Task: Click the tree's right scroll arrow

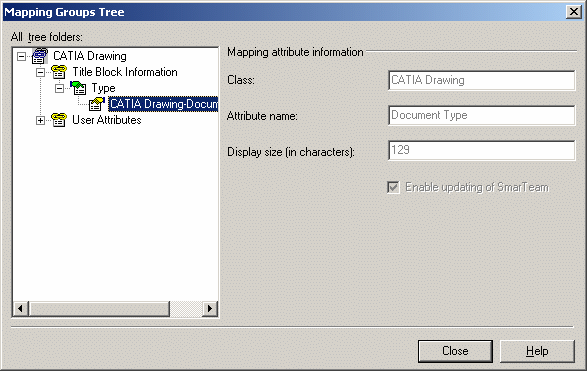Action: pyautogui.click(x=210, y=308)
